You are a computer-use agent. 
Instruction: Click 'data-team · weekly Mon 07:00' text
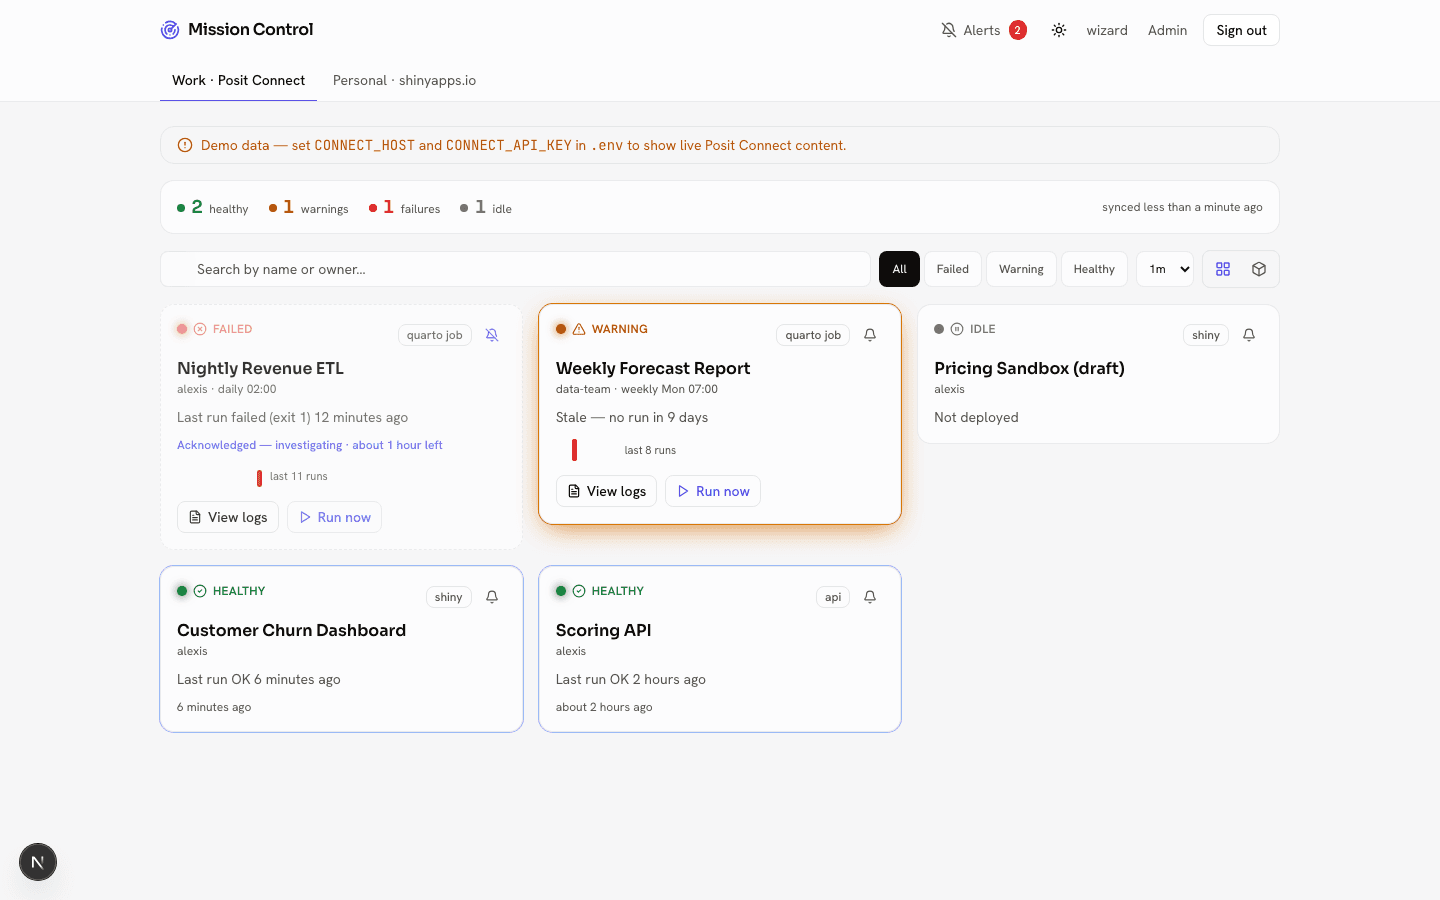(x=637, y=389)
